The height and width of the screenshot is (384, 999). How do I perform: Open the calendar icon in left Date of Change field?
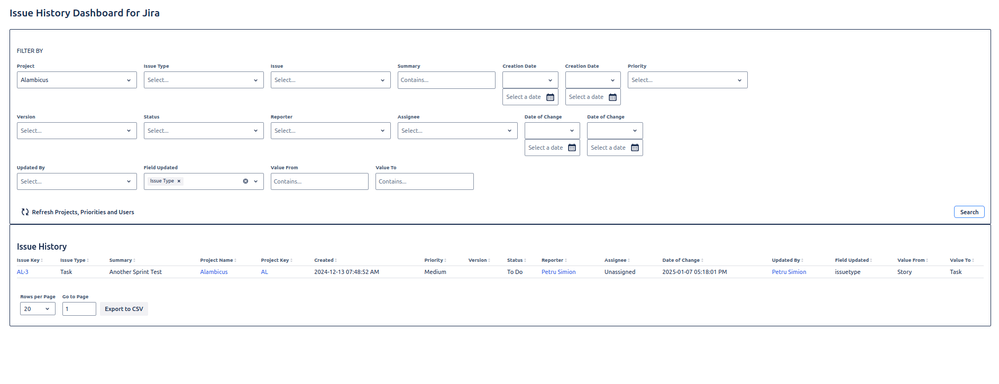point(572,148)
